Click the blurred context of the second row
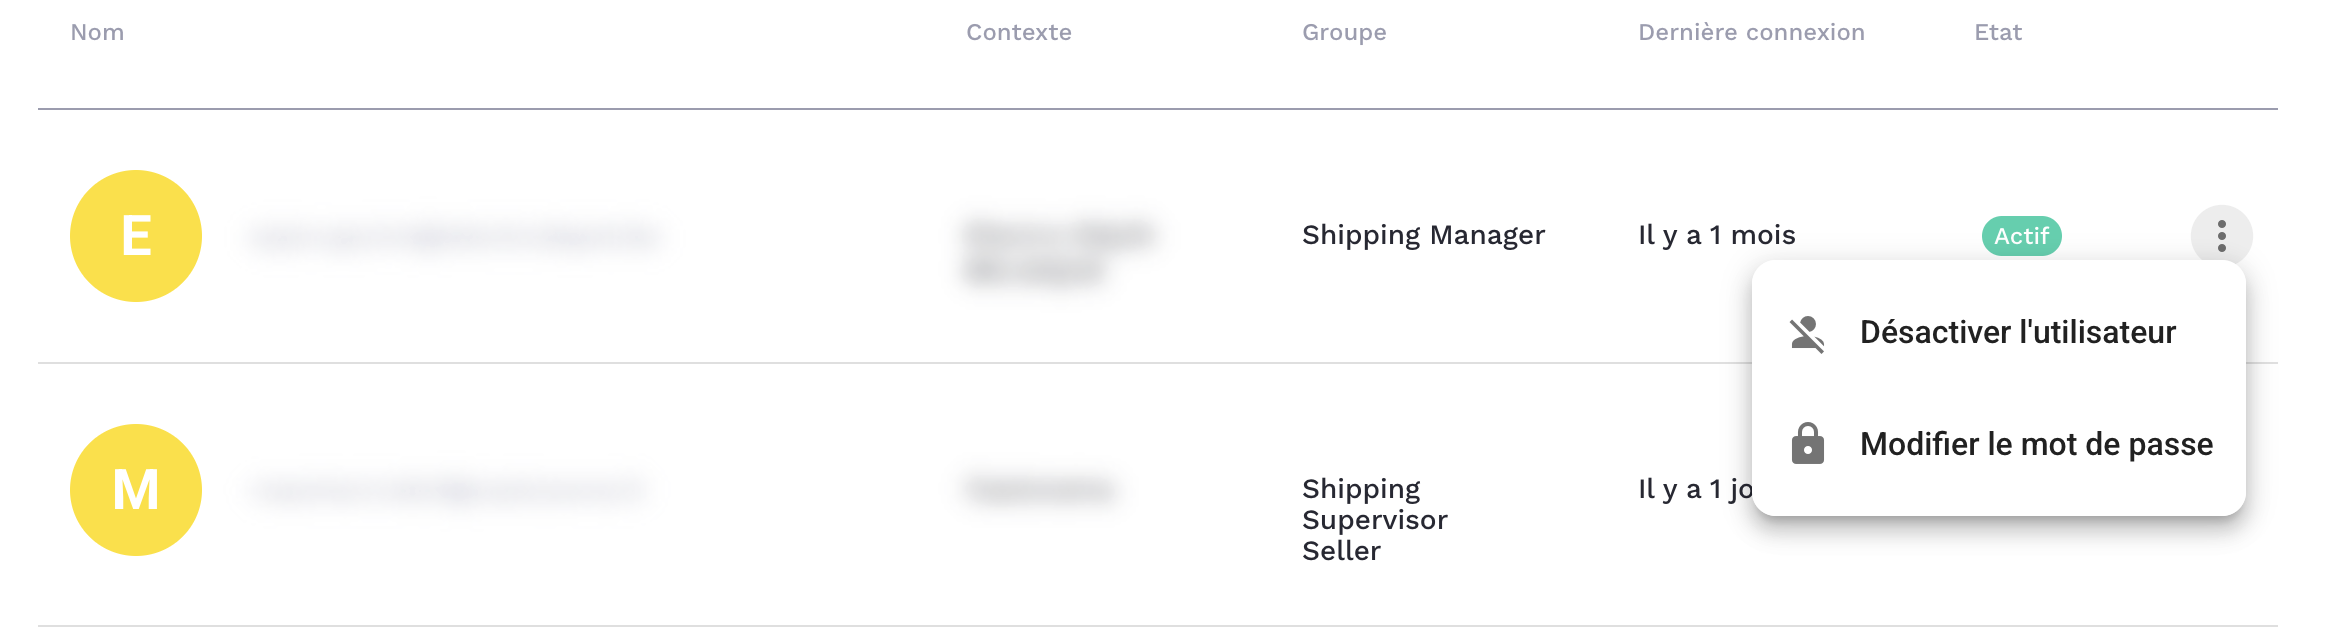2340x638 pixels. (1040, 489)
